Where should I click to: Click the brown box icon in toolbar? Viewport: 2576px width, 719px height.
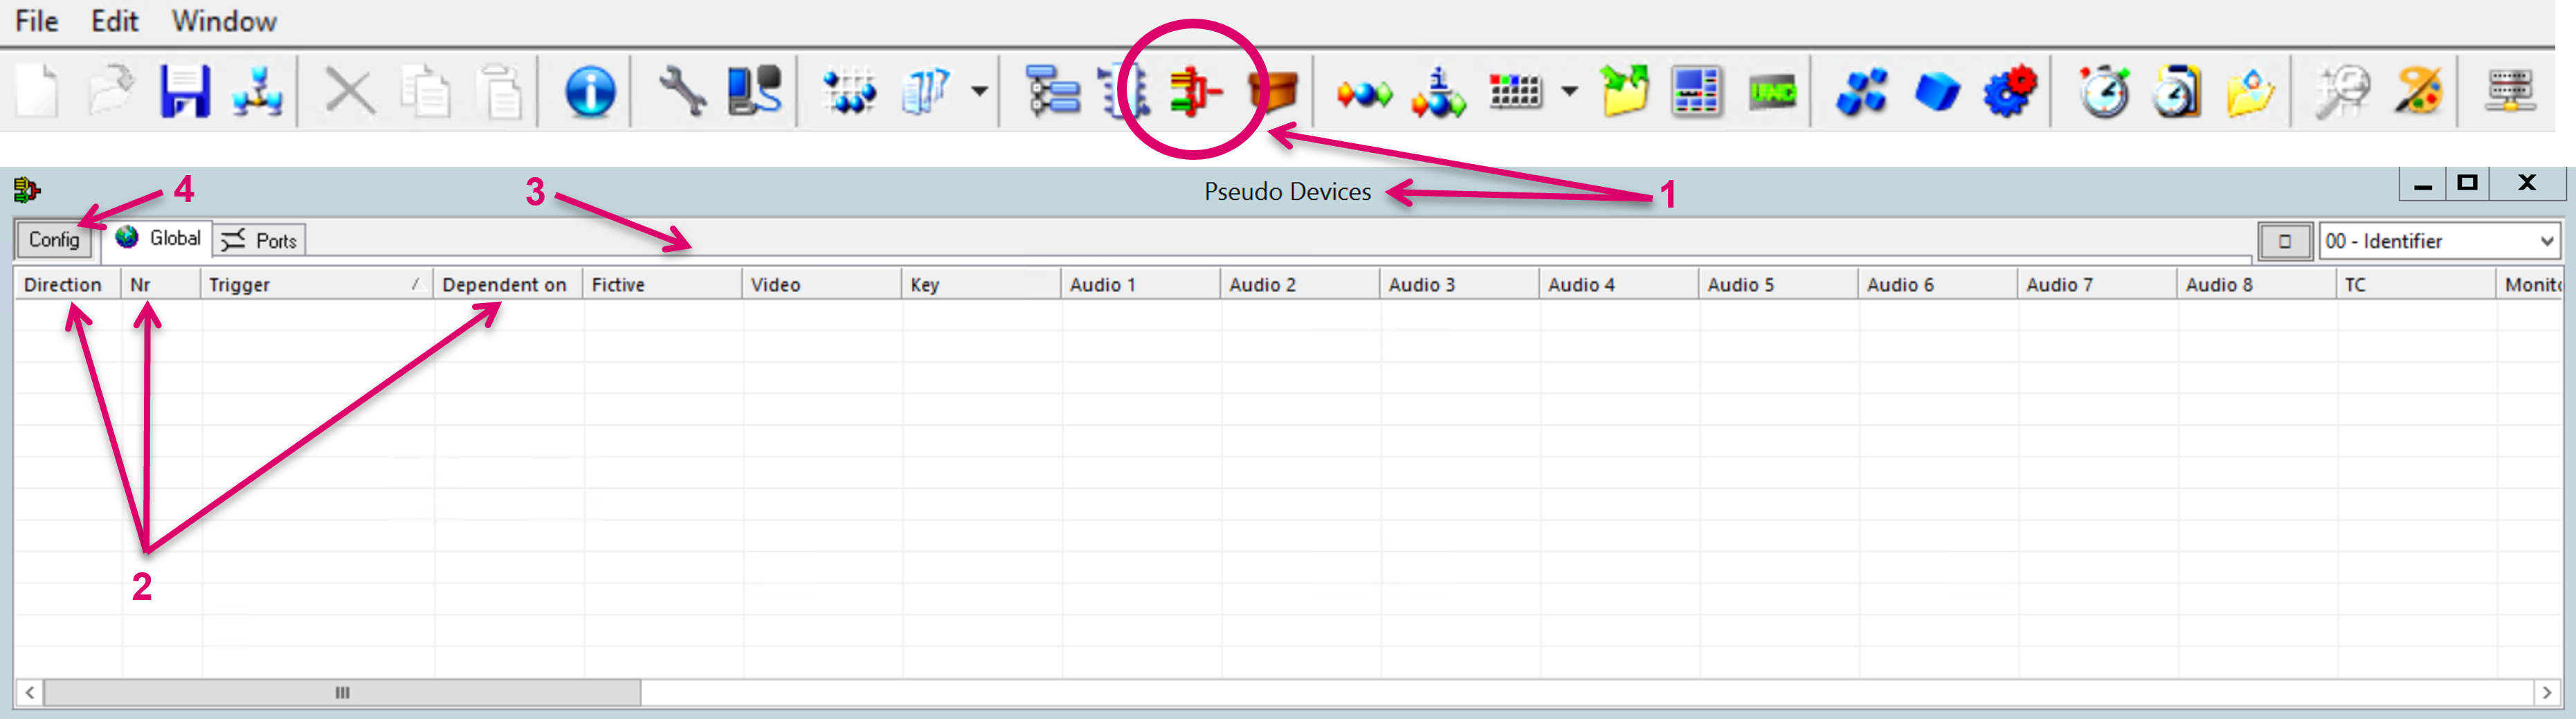coord(1272,92)
